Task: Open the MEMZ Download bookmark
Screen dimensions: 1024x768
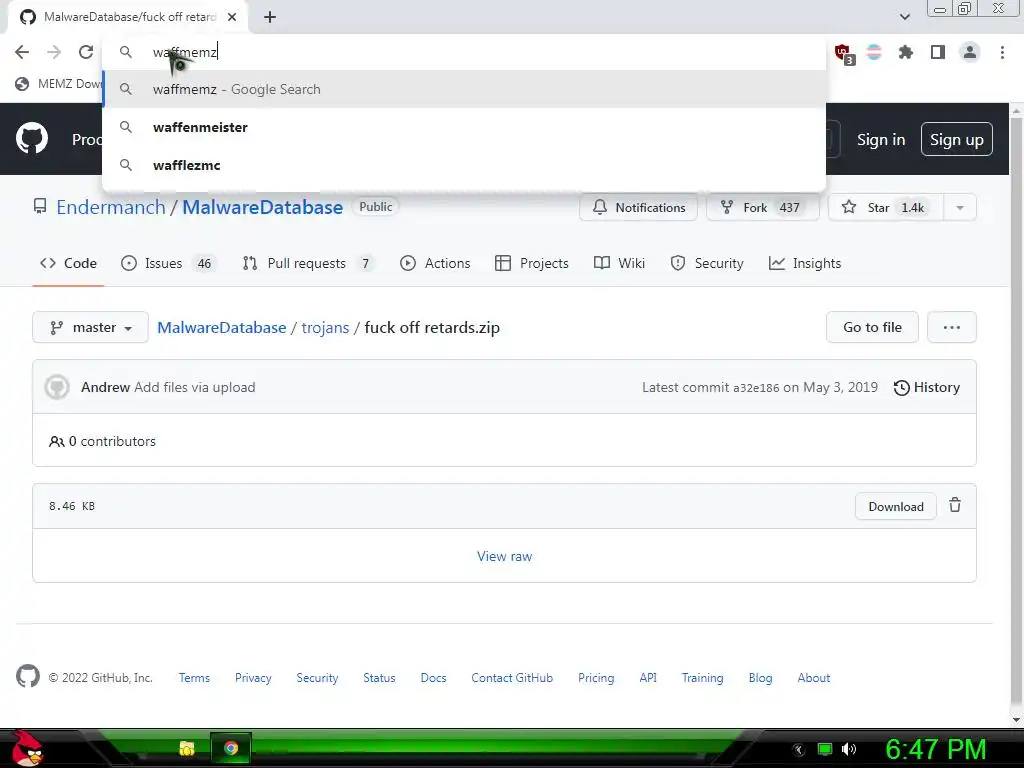Action: (59, 84)
